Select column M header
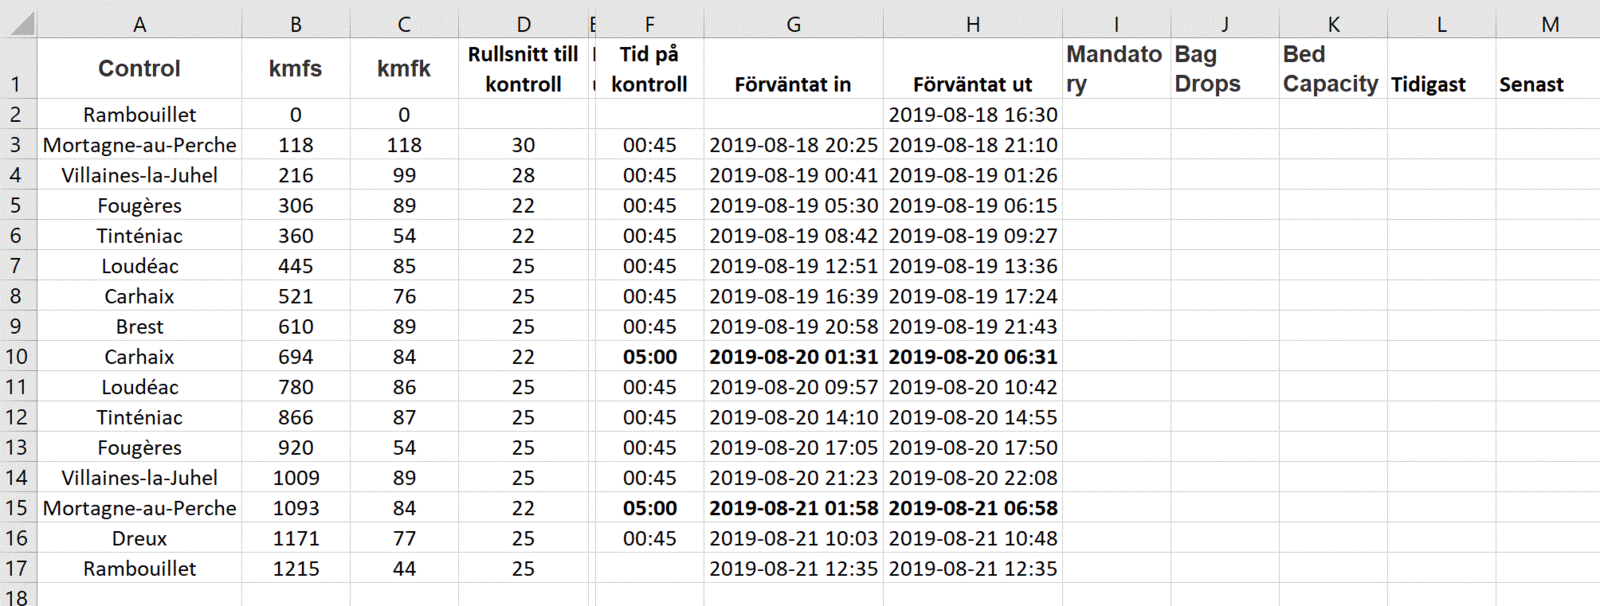Viewport: 1600px width, 606px height. pos(1549,24)
